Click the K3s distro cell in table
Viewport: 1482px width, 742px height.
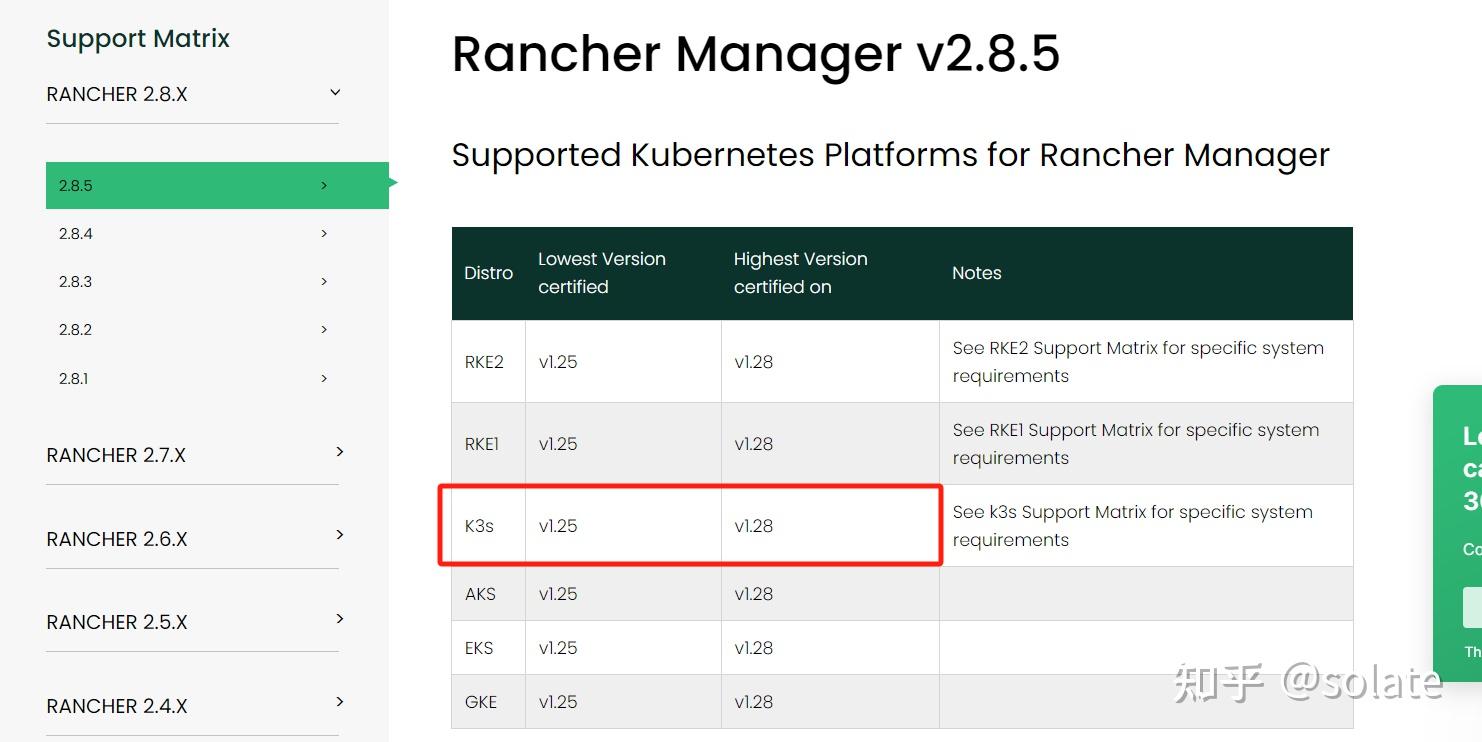(x=480, y=526)
